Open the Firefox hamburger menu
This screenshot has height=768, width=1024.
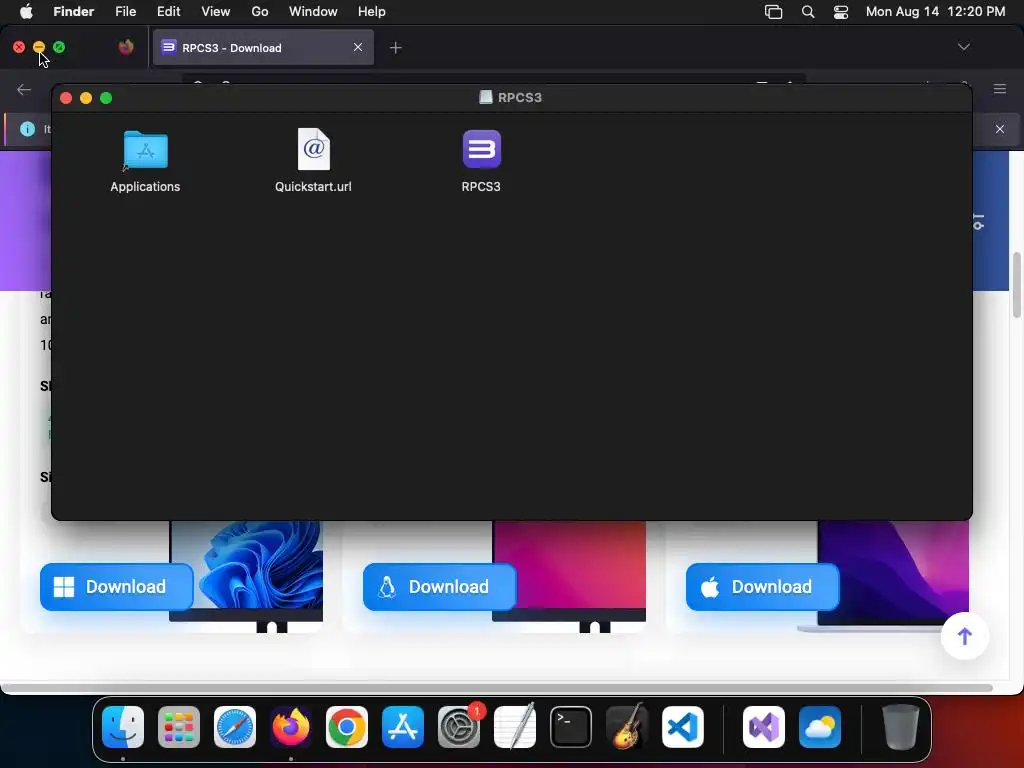(1000, 89)
